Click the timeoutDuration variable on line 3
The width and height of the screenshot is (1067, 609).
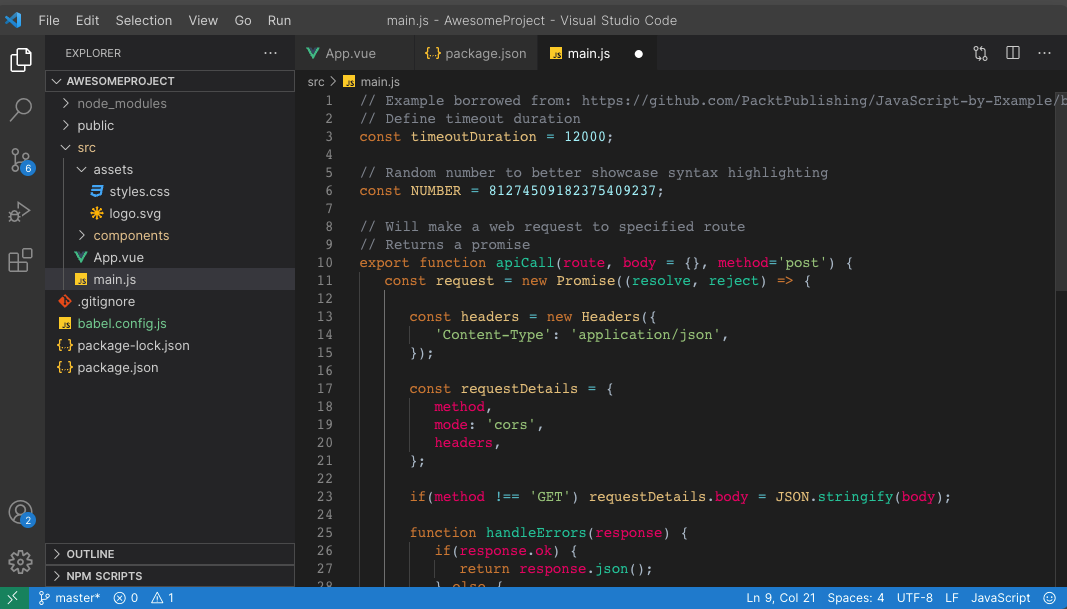click(x=474, y=136)
